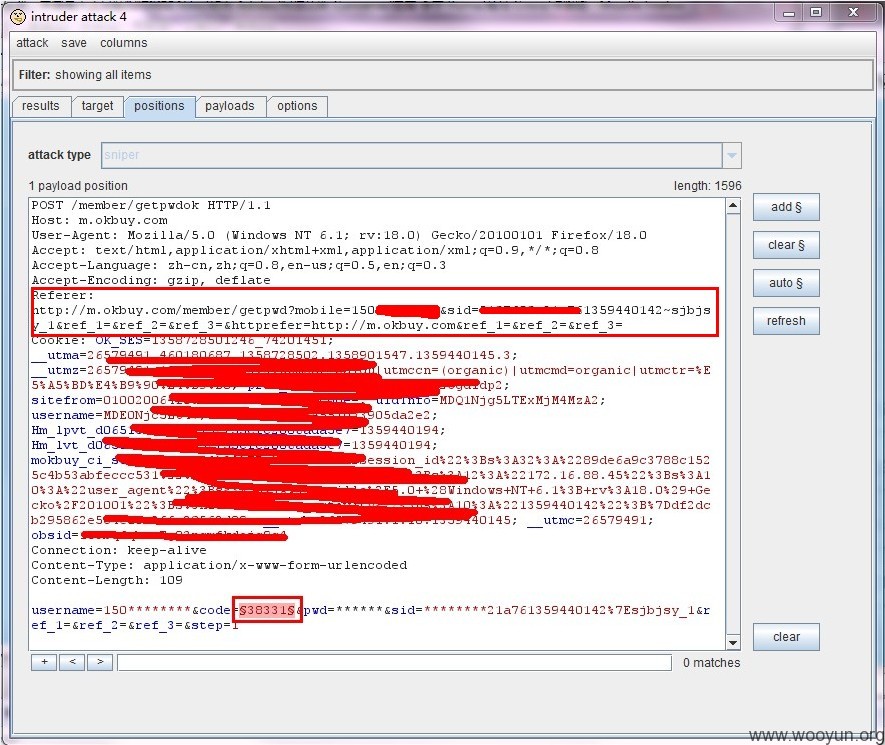The height and width of the screenshot is (745, 885).
Task: Go to next search match
Action: pos(100,662)
